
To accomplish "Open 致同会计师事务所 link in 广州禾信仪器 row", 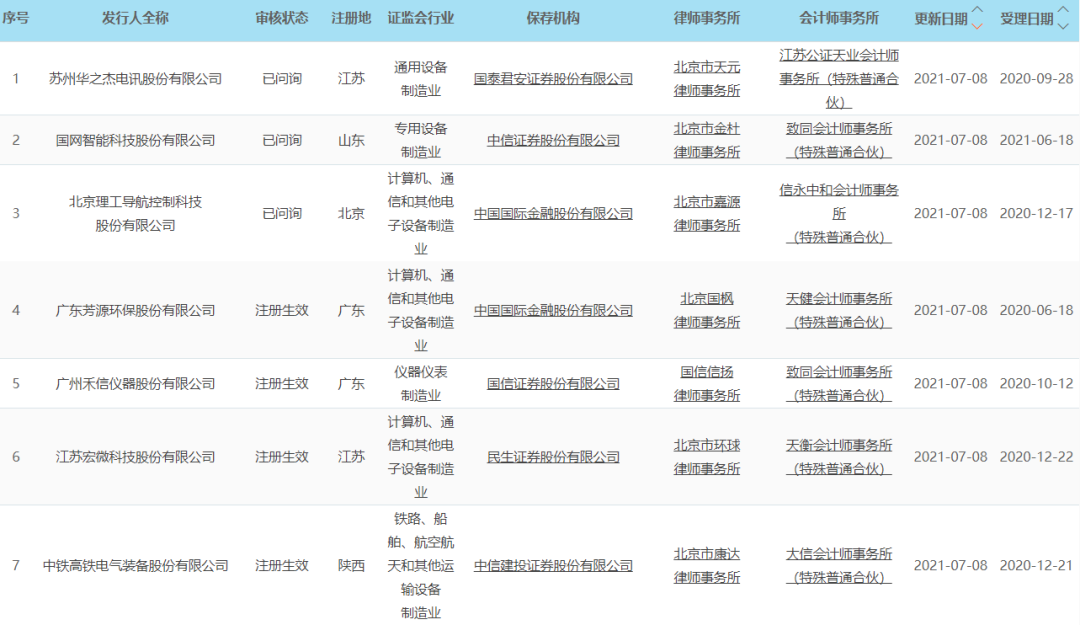I will 839,383.
